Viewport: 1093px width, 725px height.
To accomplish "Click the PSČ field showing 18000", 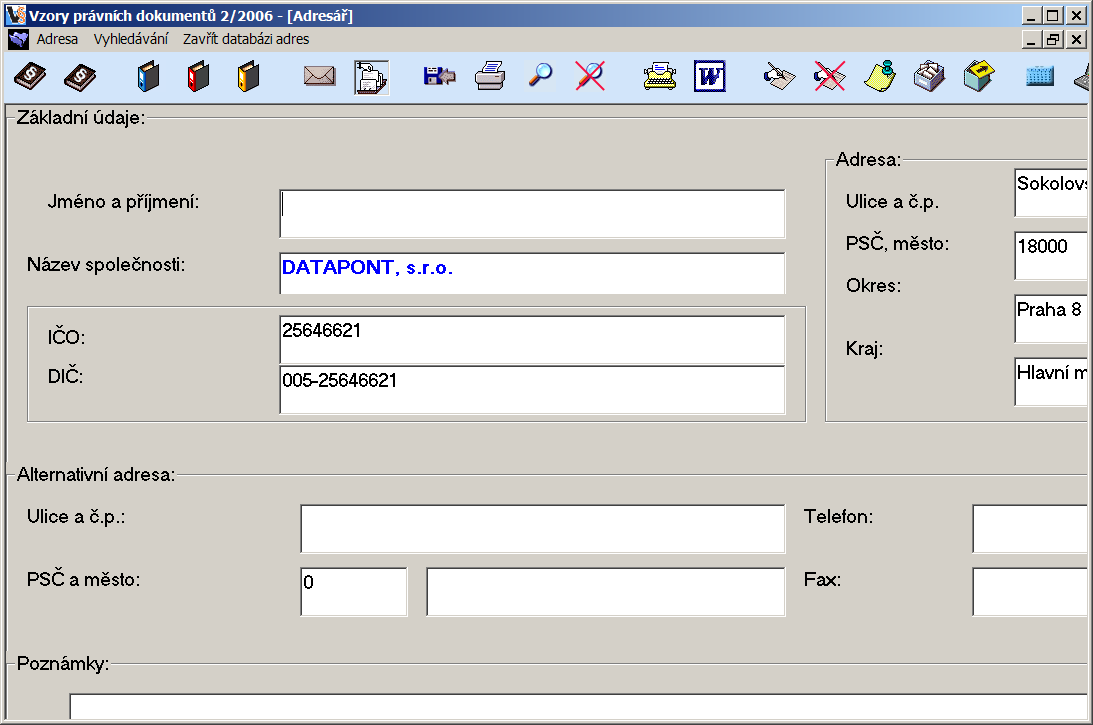I will pos(1050,255).
